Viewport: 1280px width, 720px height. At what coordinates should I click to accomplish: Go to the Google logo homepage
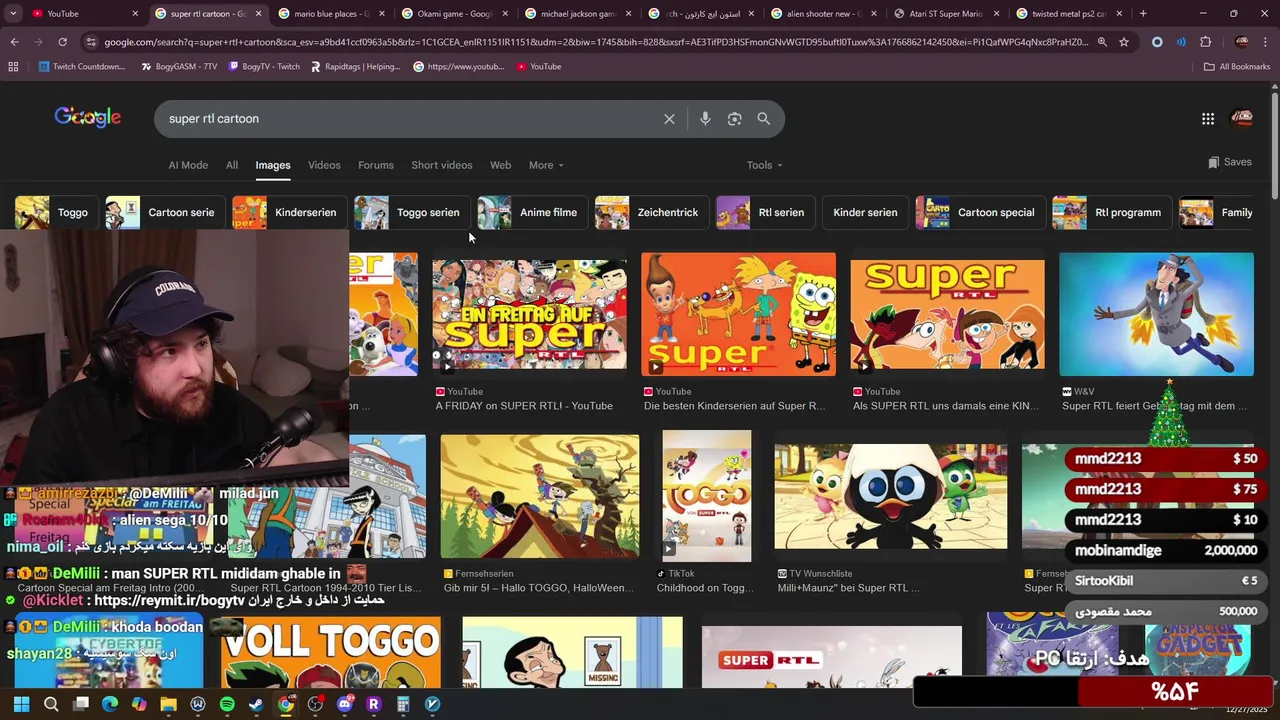click(88, 118)
